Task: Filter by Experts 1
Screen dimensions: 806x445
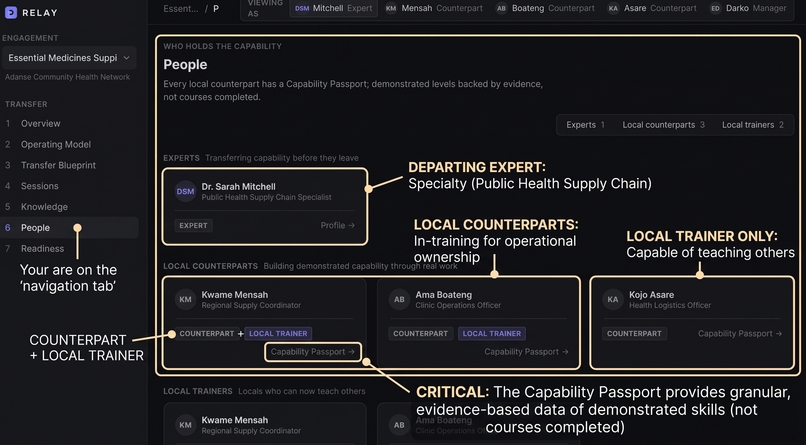Action: pyautogui.click(x=585, y=125)
